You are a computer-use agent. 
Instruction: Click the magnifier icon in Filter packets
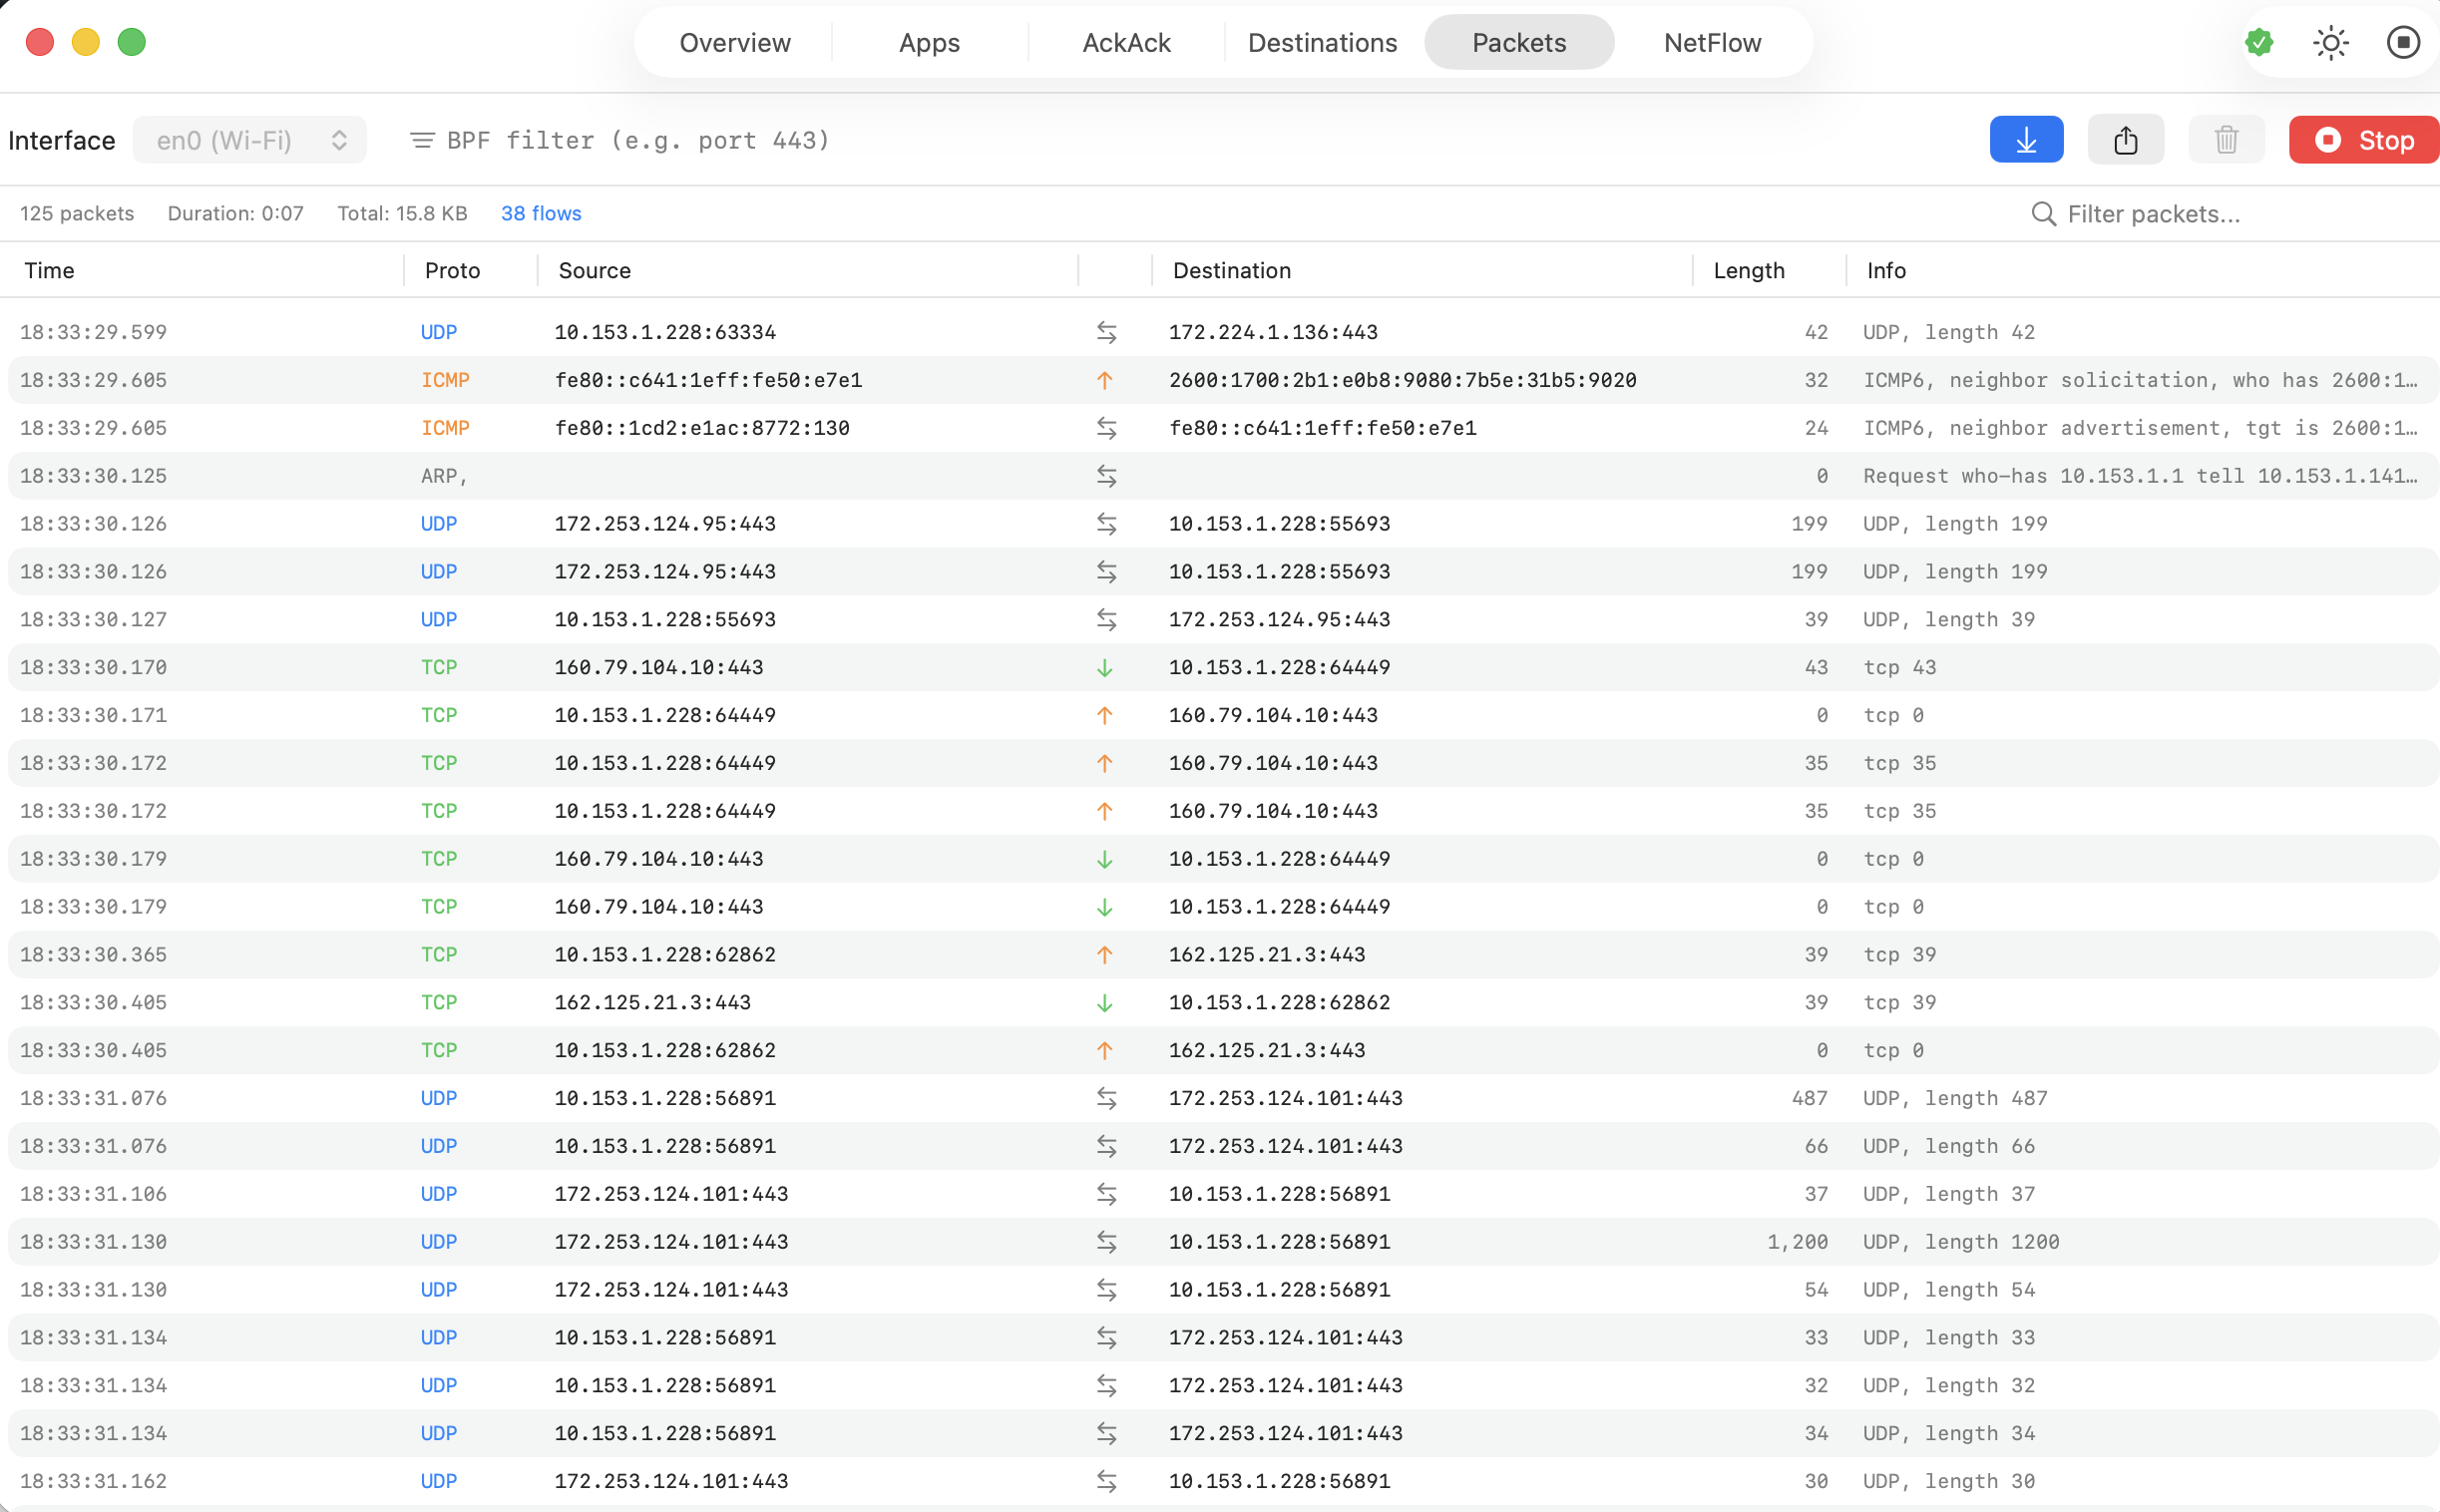click(x=2043, y=214)
